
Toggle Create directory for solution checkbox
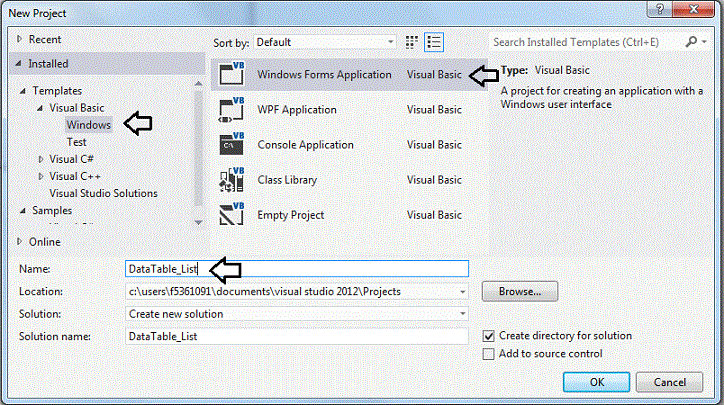point(488,336)
